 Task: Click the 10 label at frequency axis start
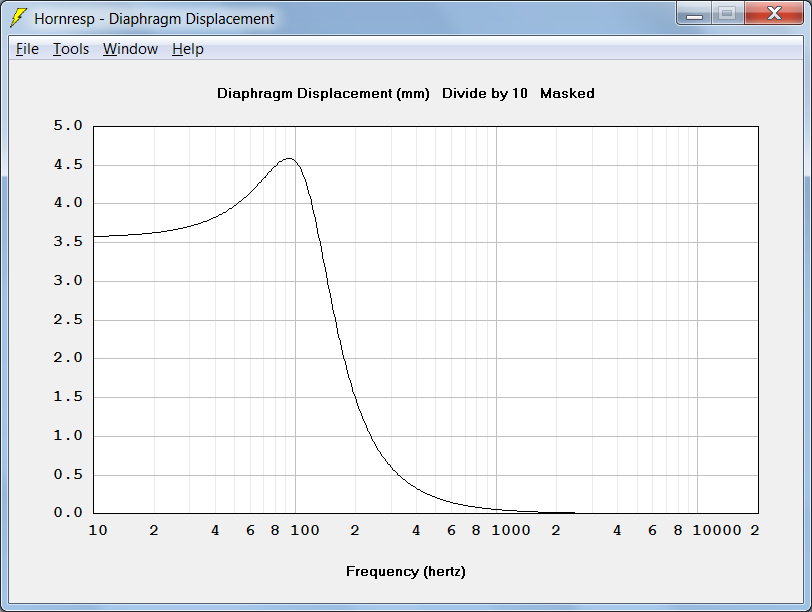(98, 530)
